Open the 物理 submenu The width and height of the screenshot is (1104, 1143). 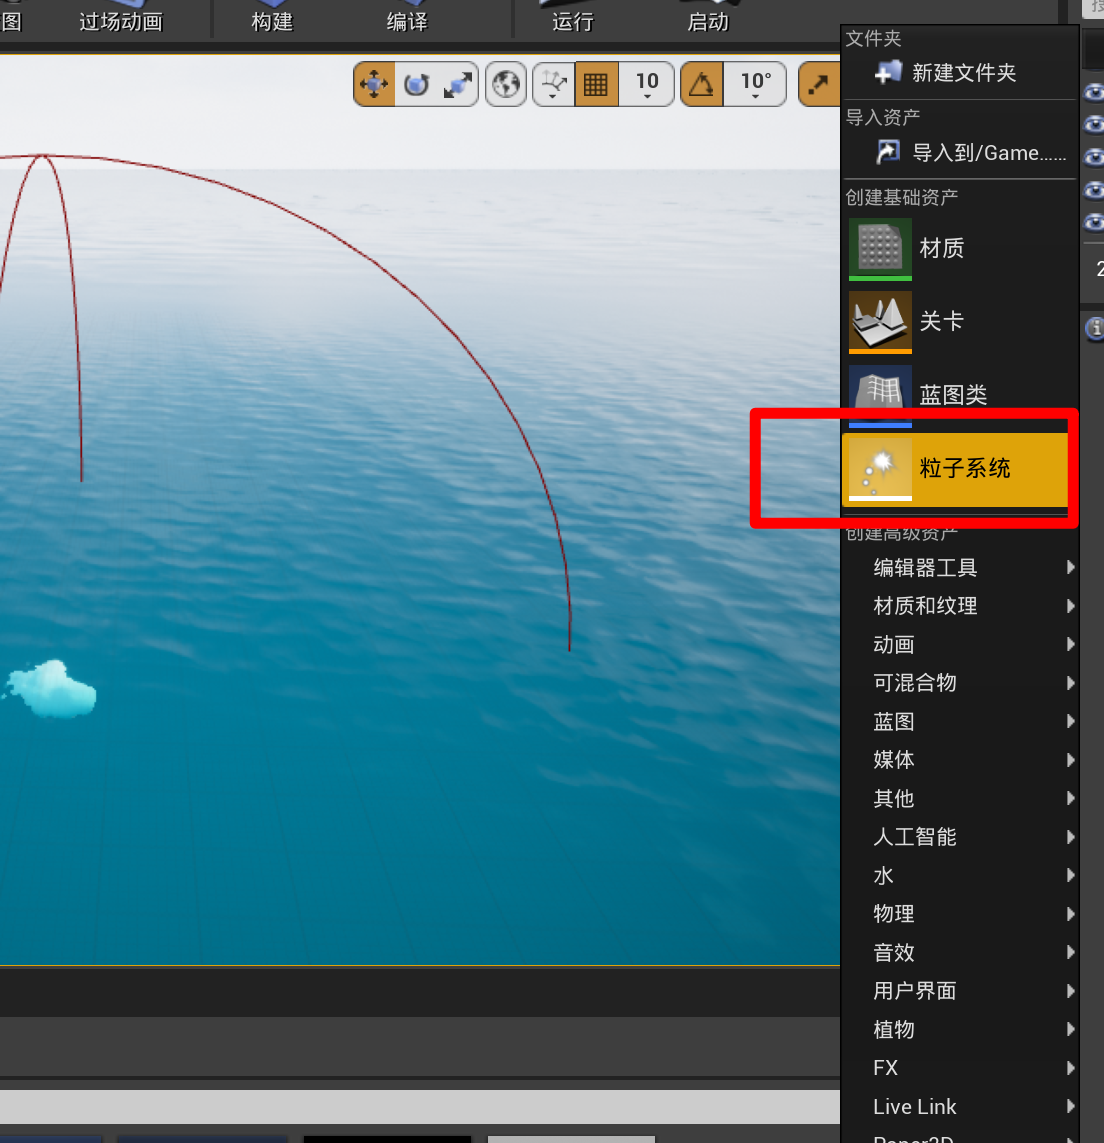960,914
